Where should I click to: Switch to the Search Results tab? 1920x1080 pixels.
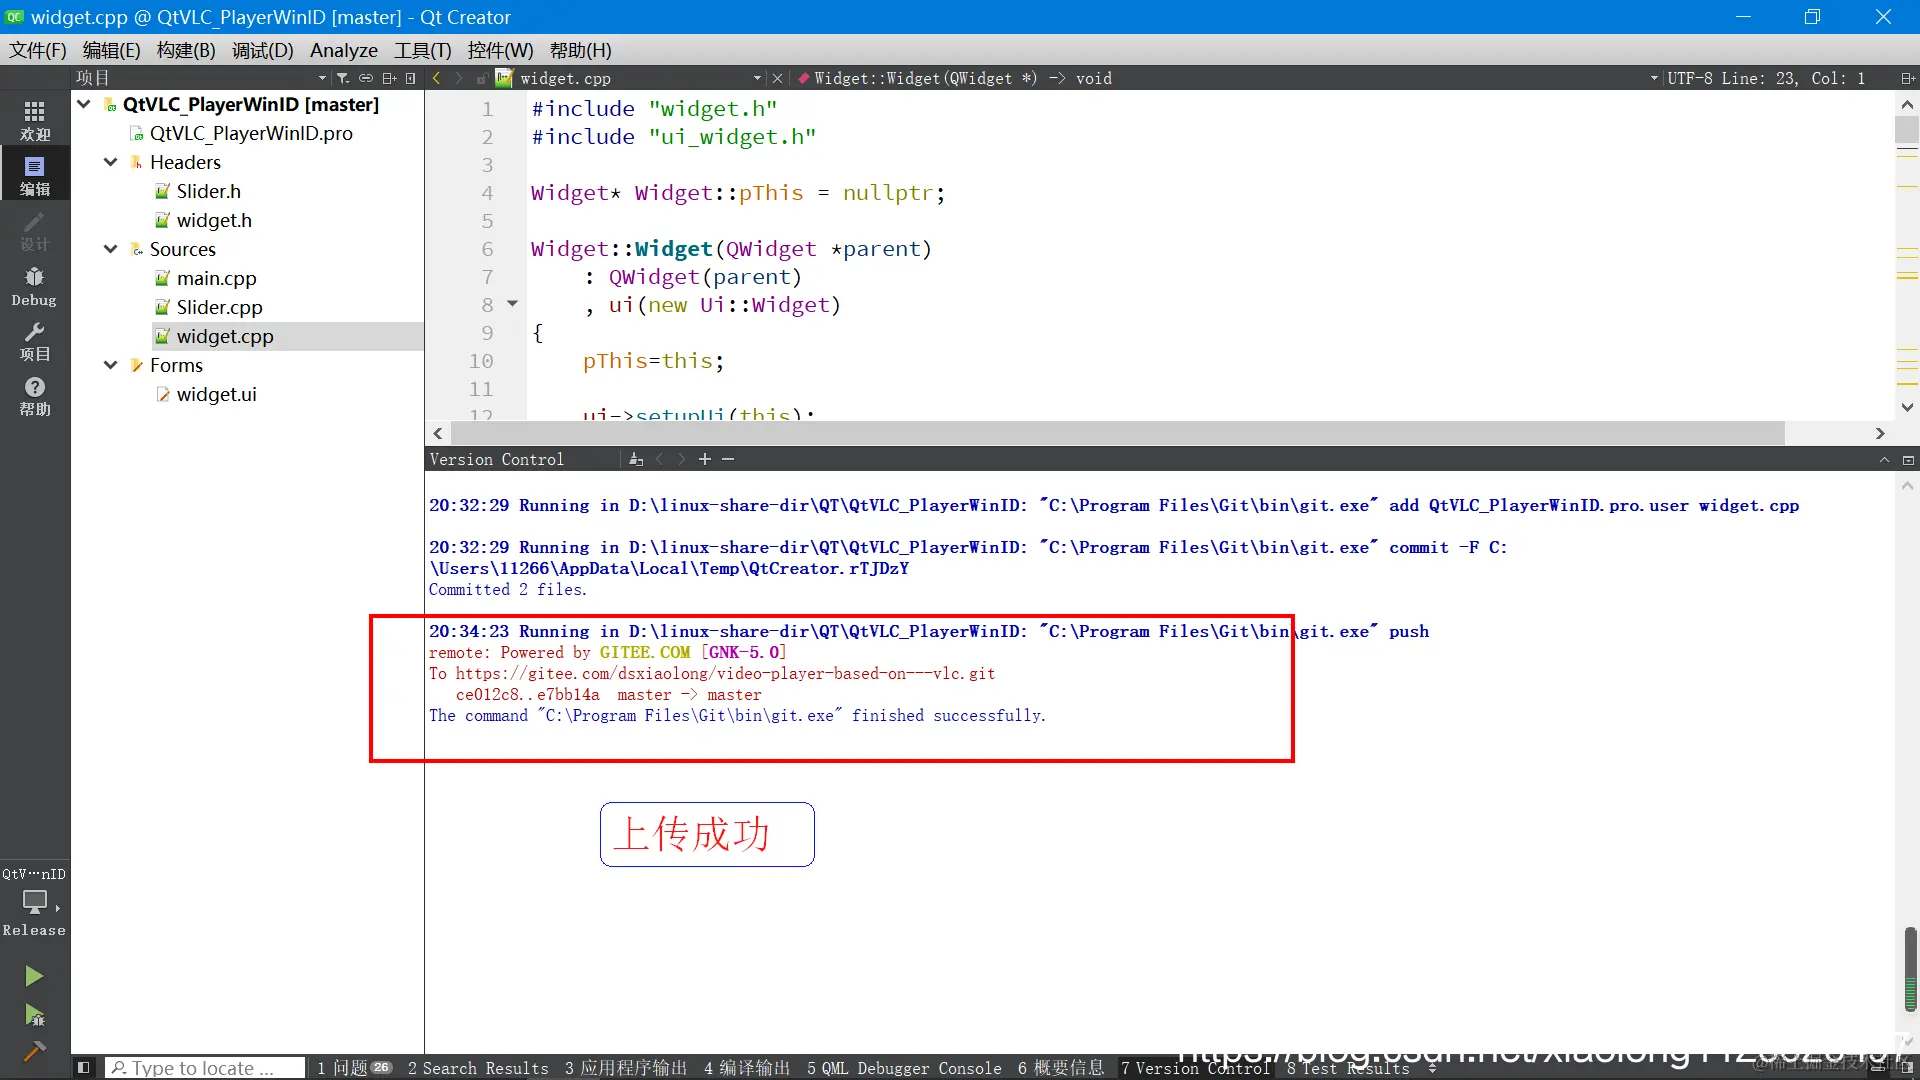point(478,1068)
